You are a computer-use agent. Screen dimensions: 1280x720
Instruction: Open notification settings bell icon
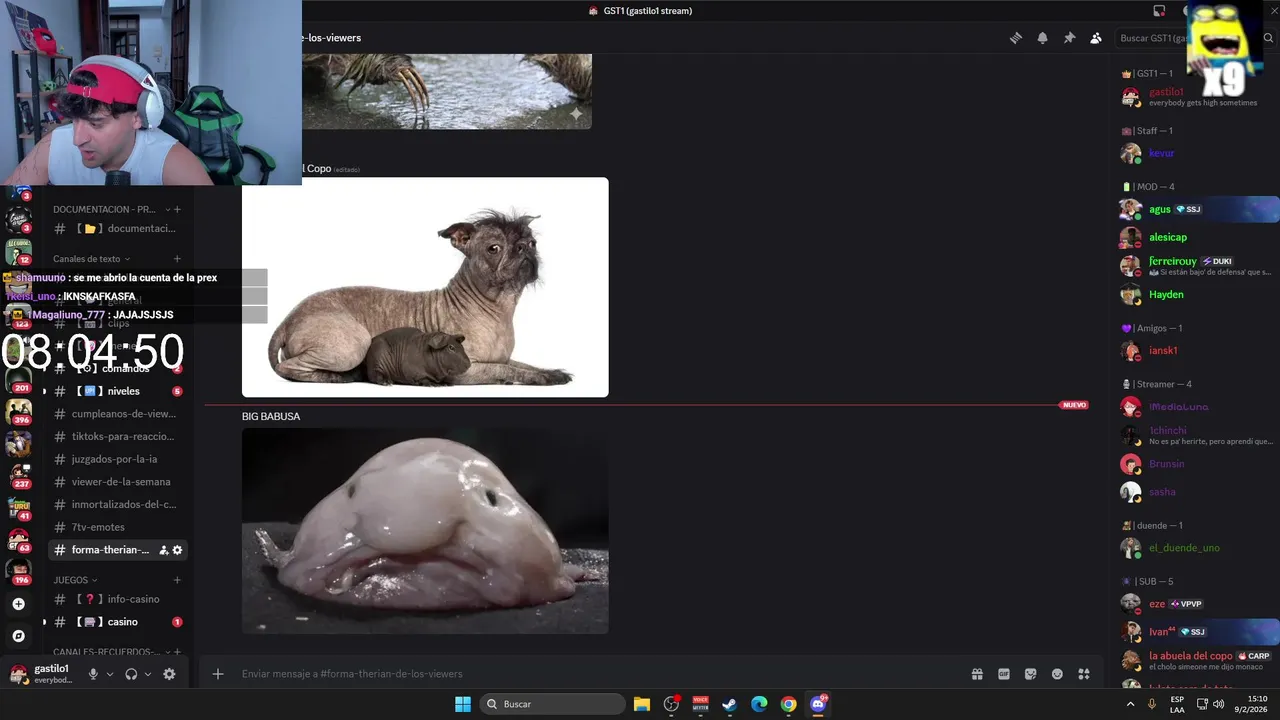[x=1042, y=38]
